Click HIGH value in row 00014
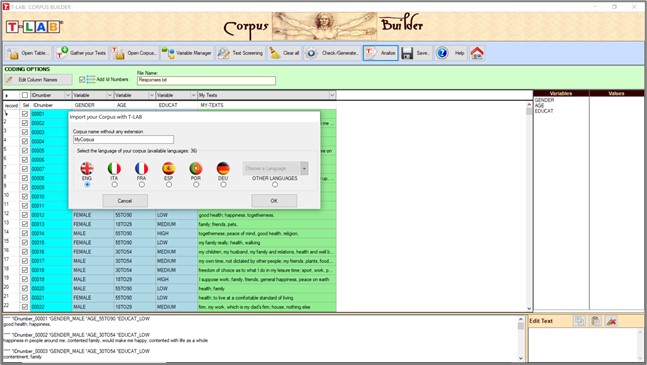Image resolution: width=647 pixels, height=365 pixels. (176, 233)
